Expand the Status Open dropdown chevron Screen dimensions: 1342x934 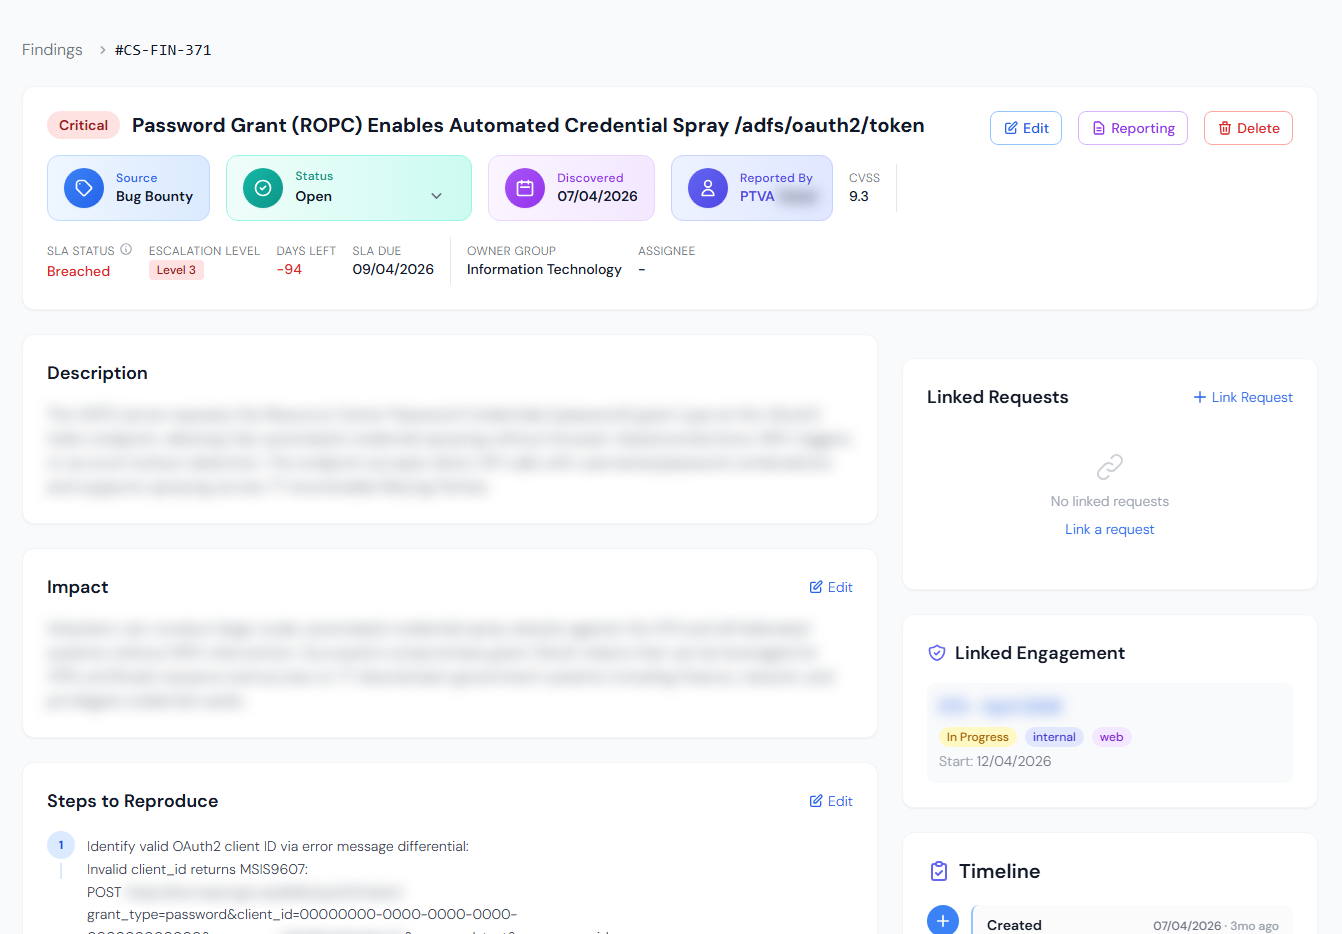tap(436, 196)
